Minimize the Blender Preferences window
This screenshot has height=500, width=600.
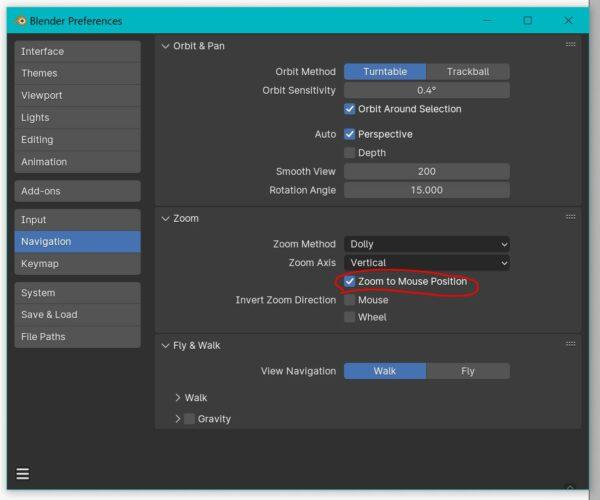click(488, 20)
